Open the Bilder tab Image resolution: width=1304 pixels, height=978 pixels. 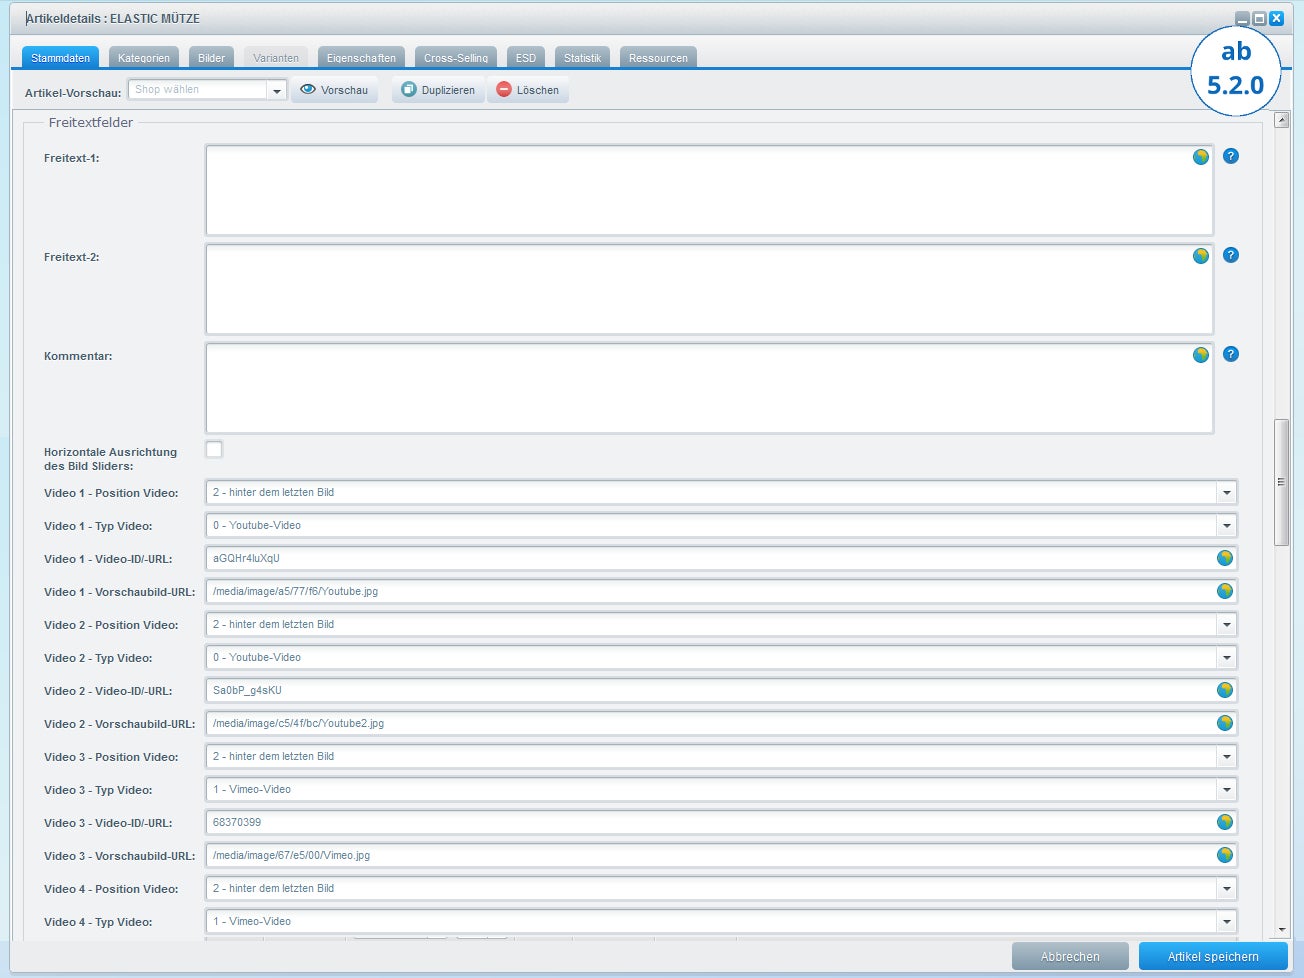(x=211, y=58)
